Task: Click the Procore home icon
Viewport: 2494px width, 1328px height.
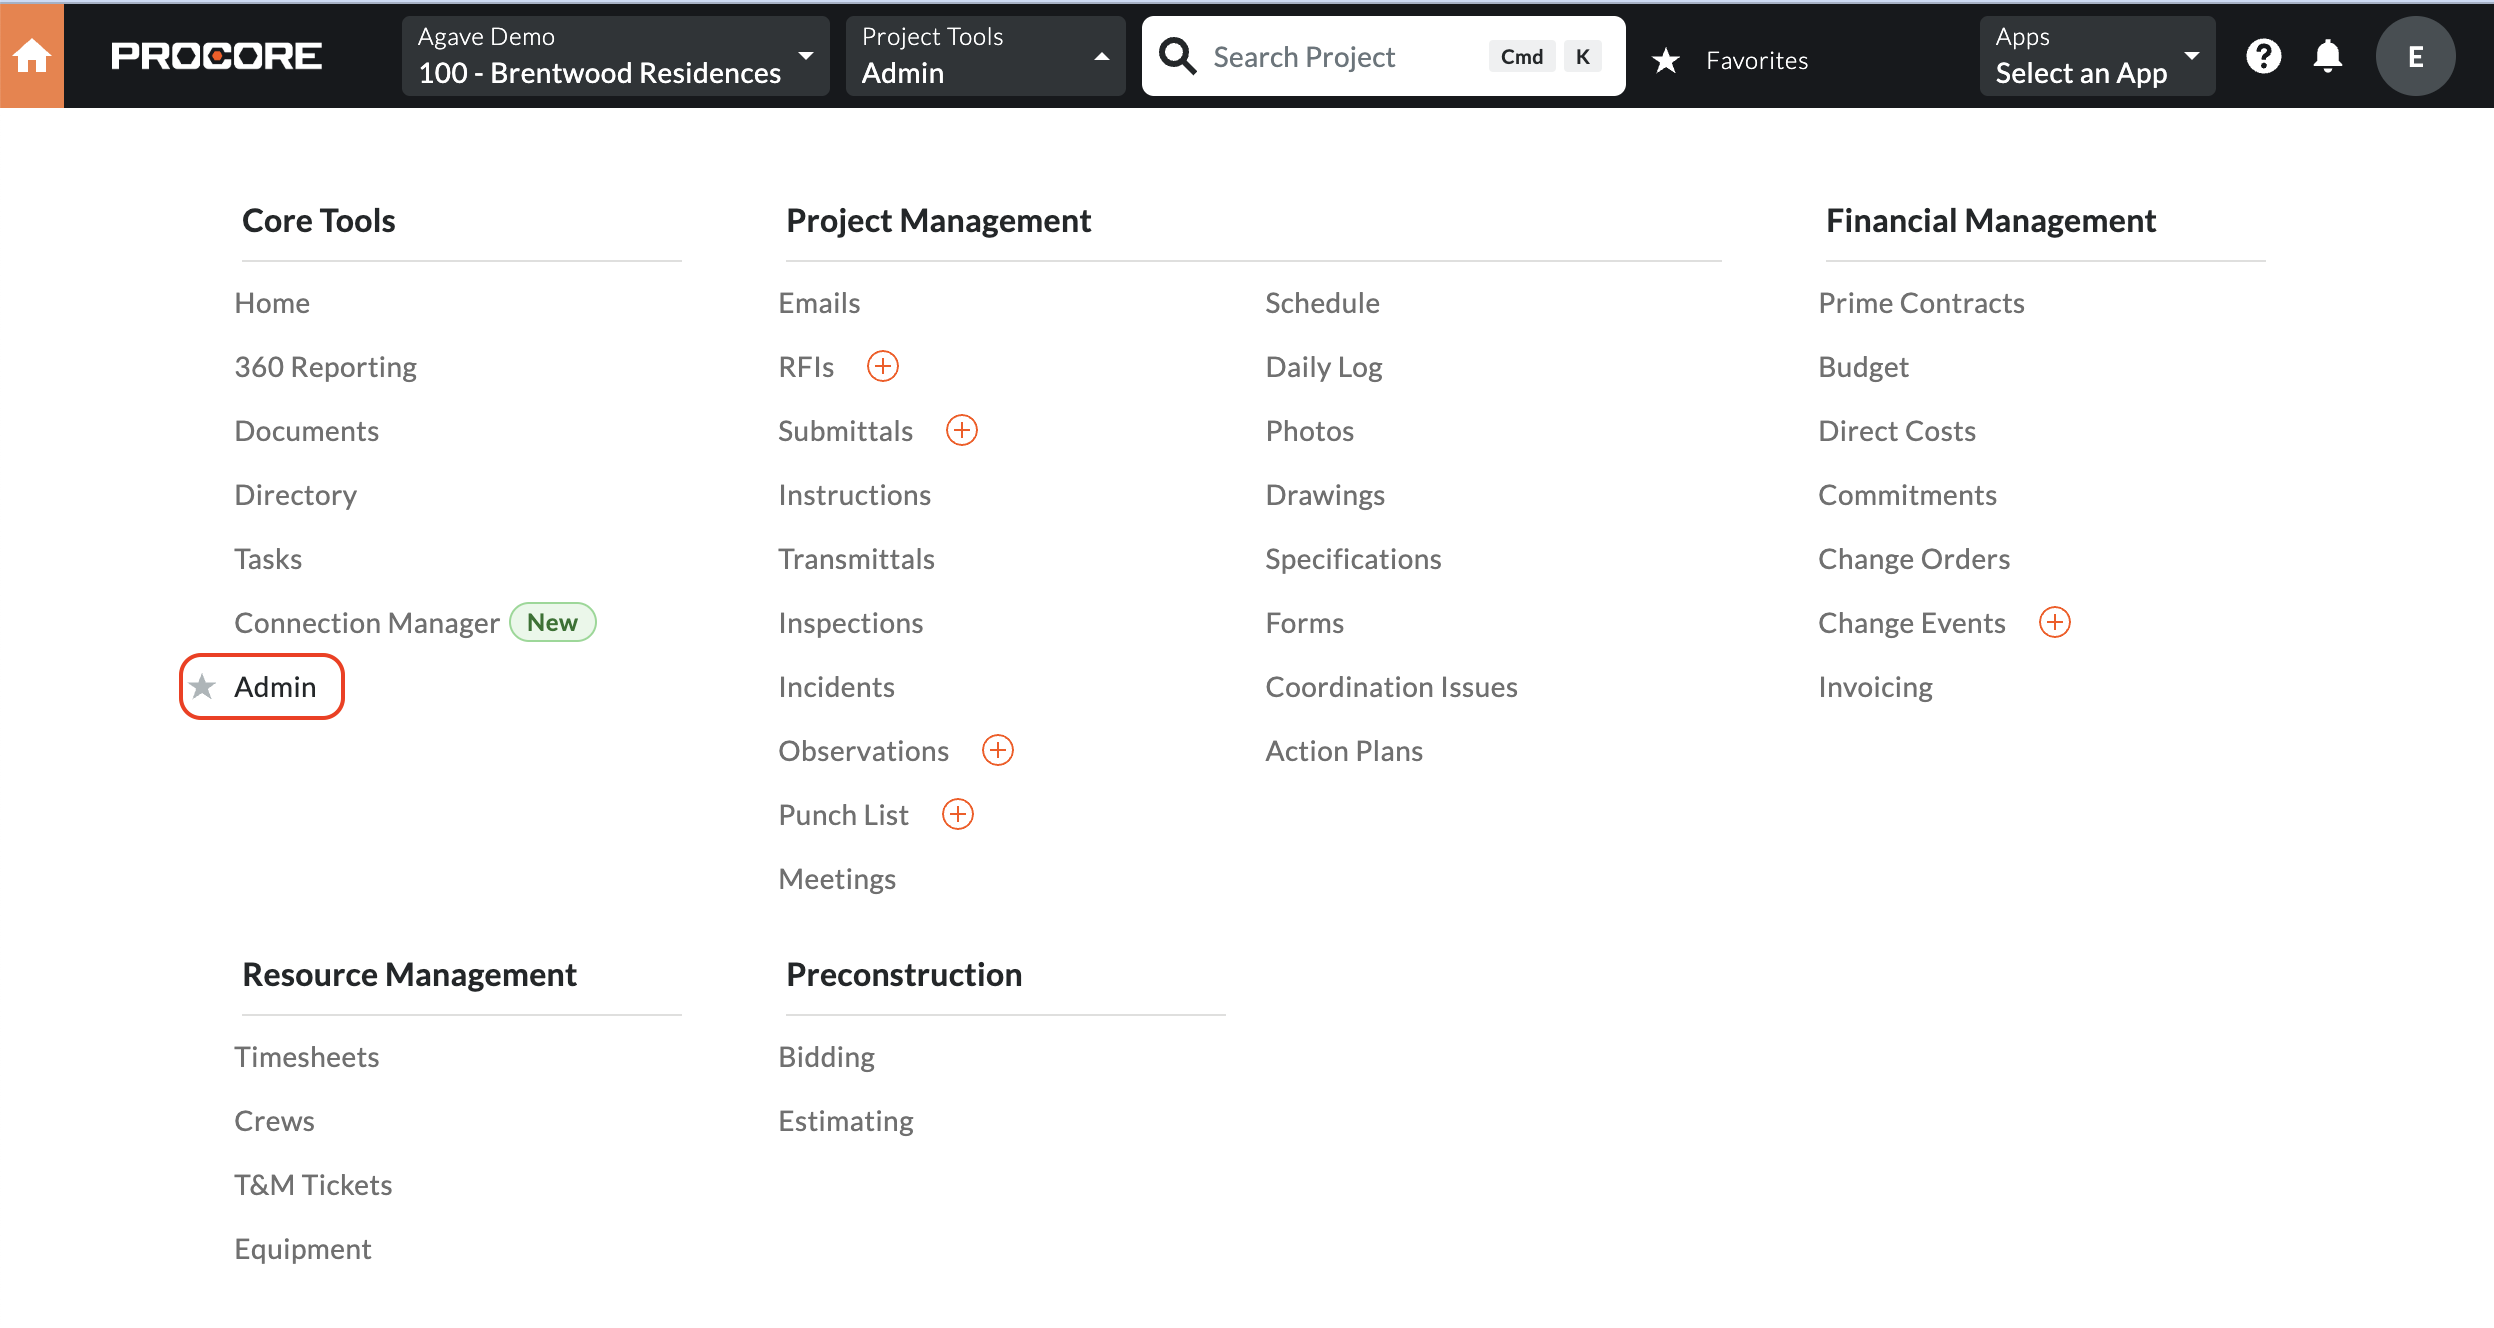Action: pos(33,56)
